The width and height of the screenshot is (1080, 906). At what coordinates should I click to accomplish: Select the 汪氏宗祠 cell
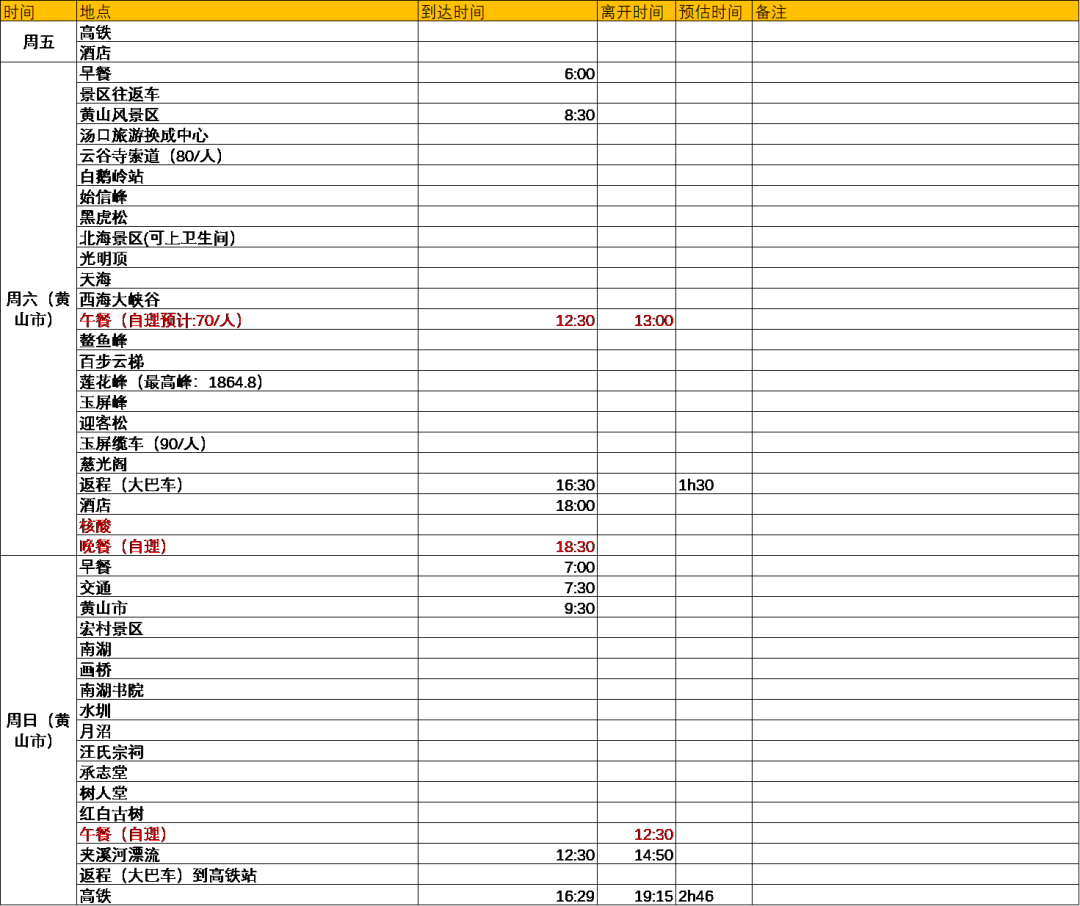point(247,752)
